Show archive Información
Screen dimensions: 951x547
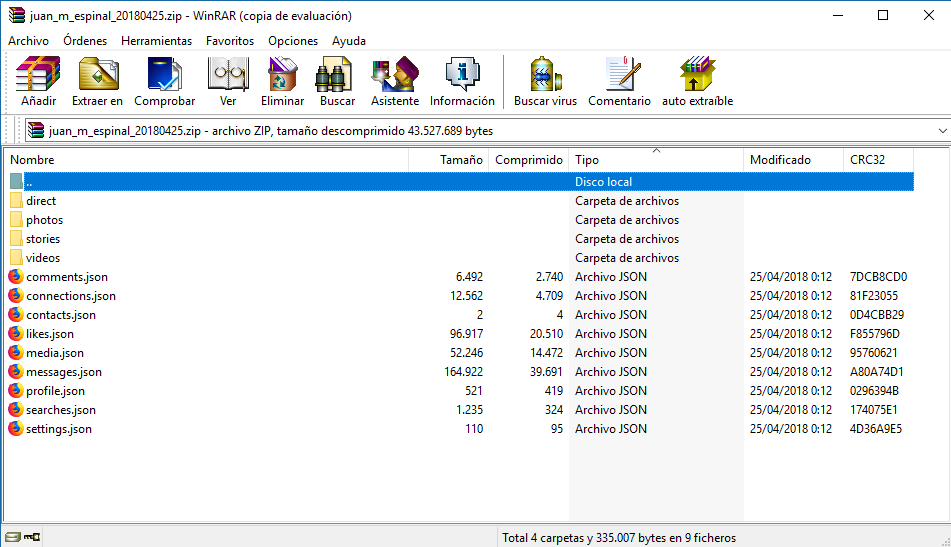(462, 81)
